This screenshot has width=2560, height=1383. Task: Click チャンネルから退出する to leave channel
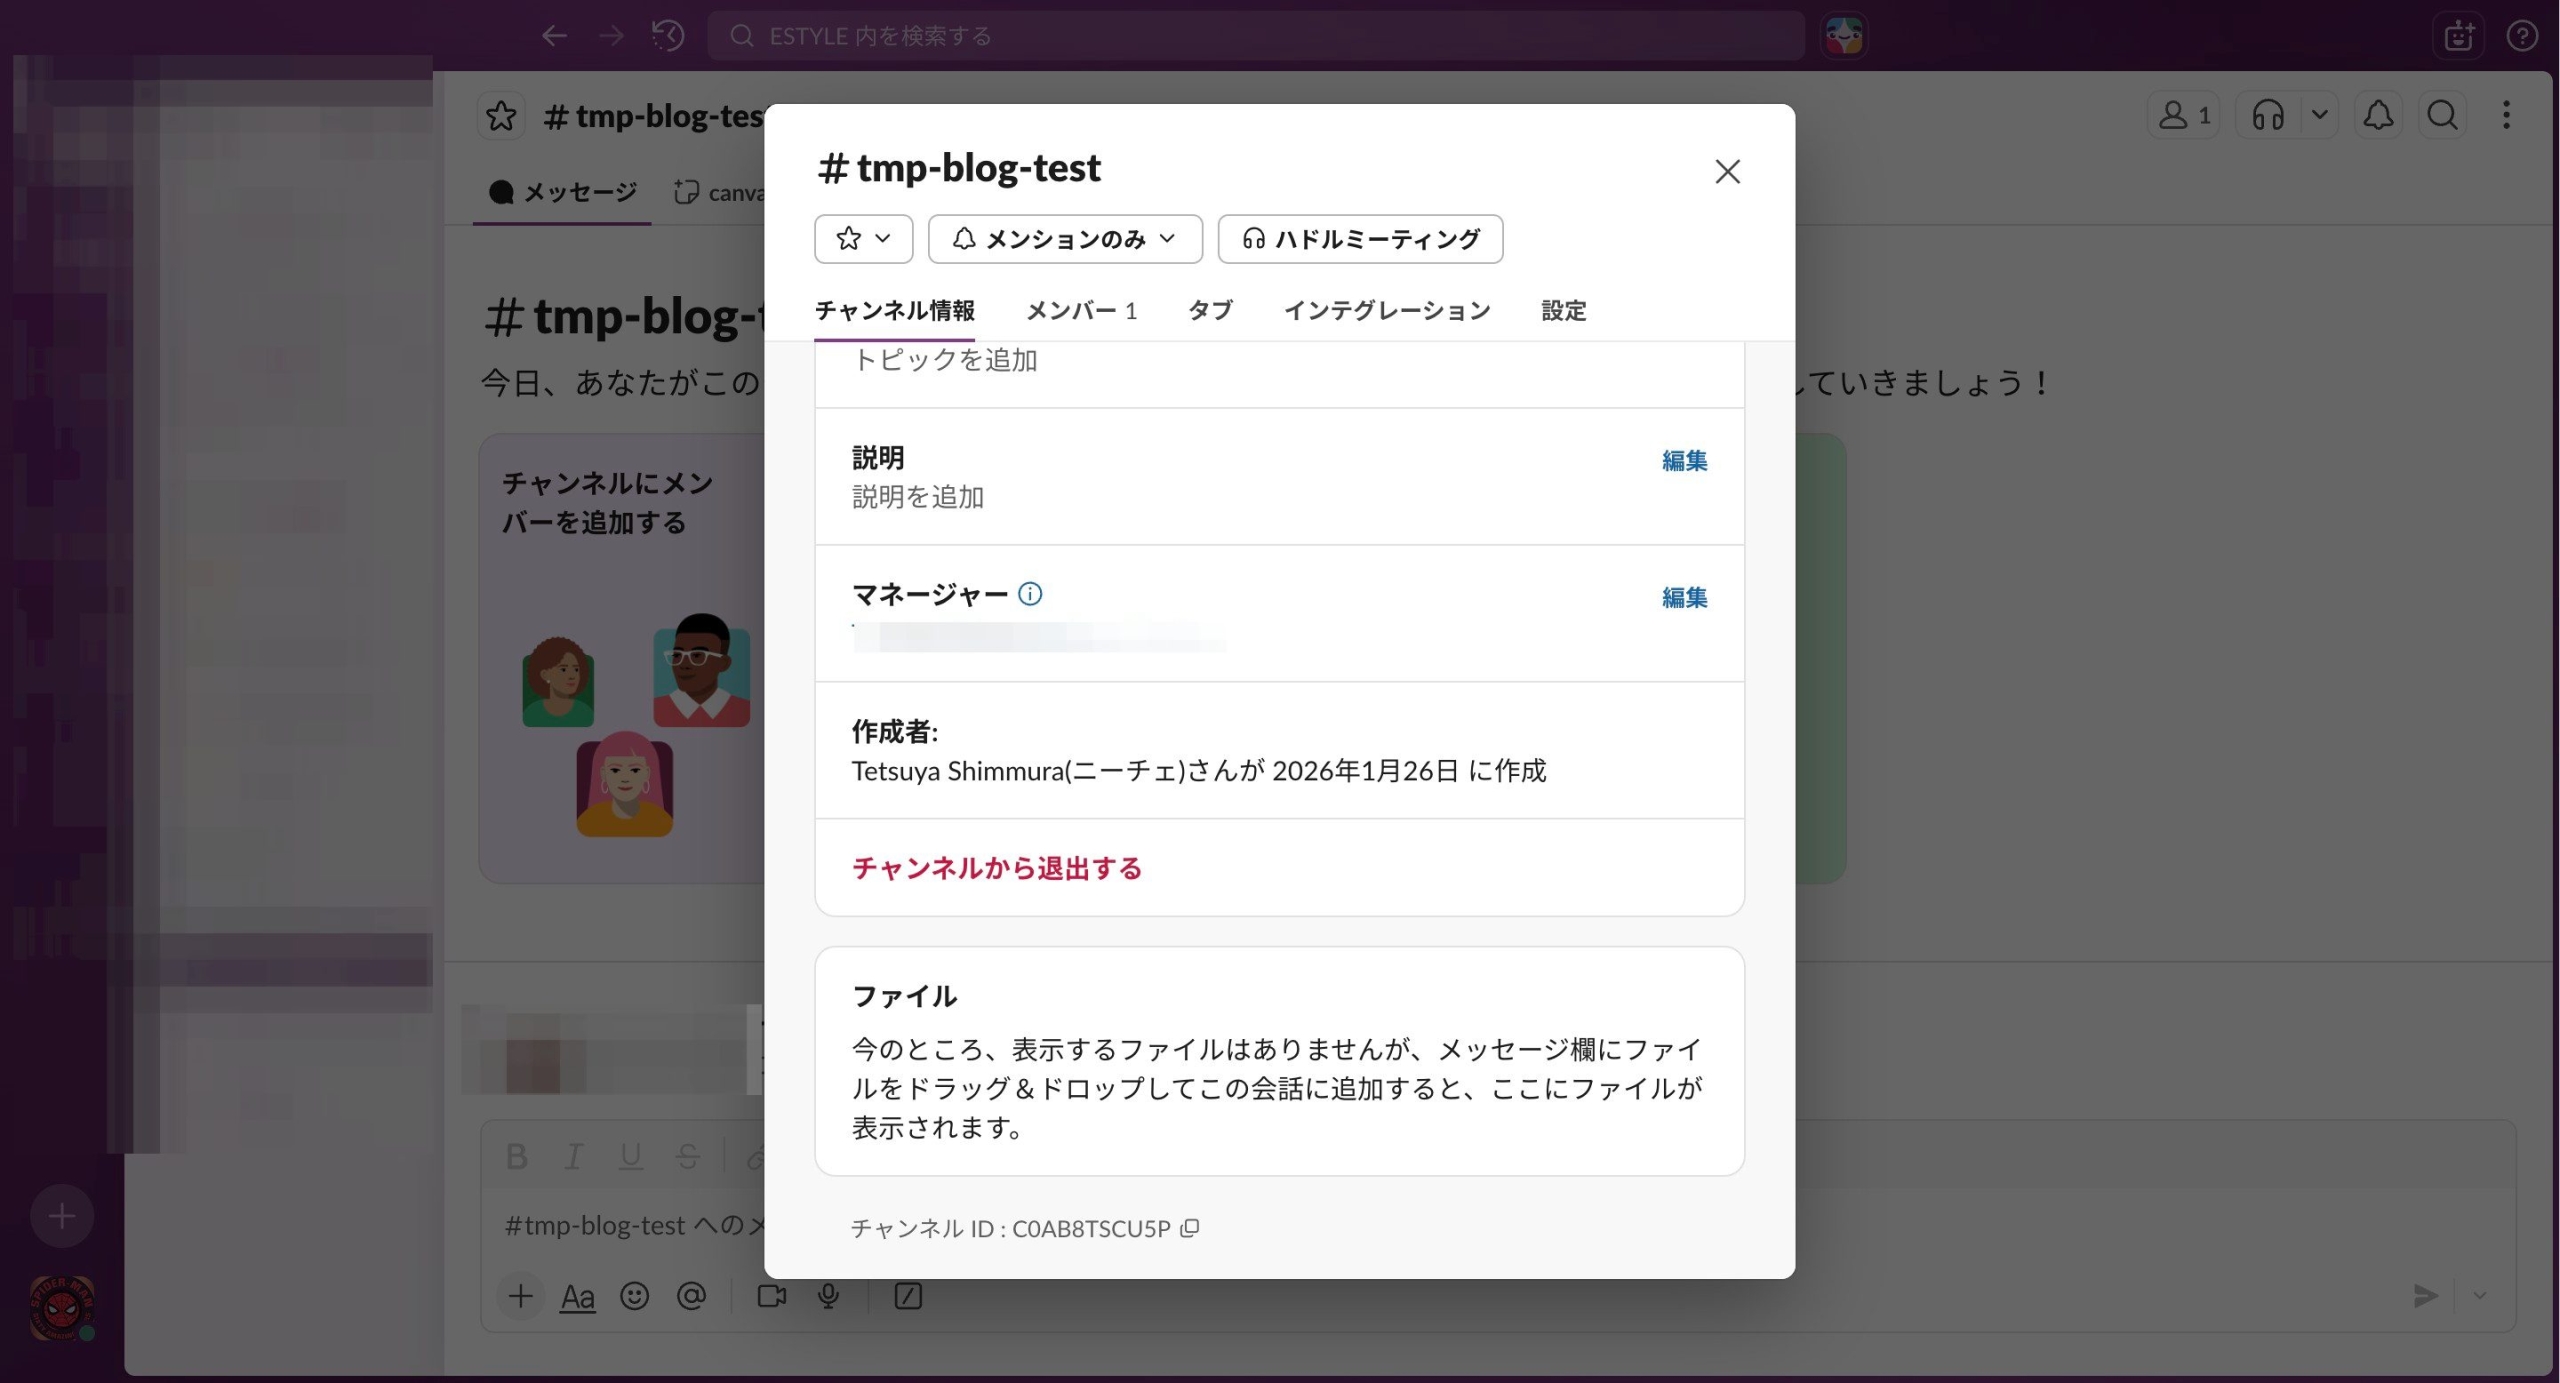(x=996, y=868)
